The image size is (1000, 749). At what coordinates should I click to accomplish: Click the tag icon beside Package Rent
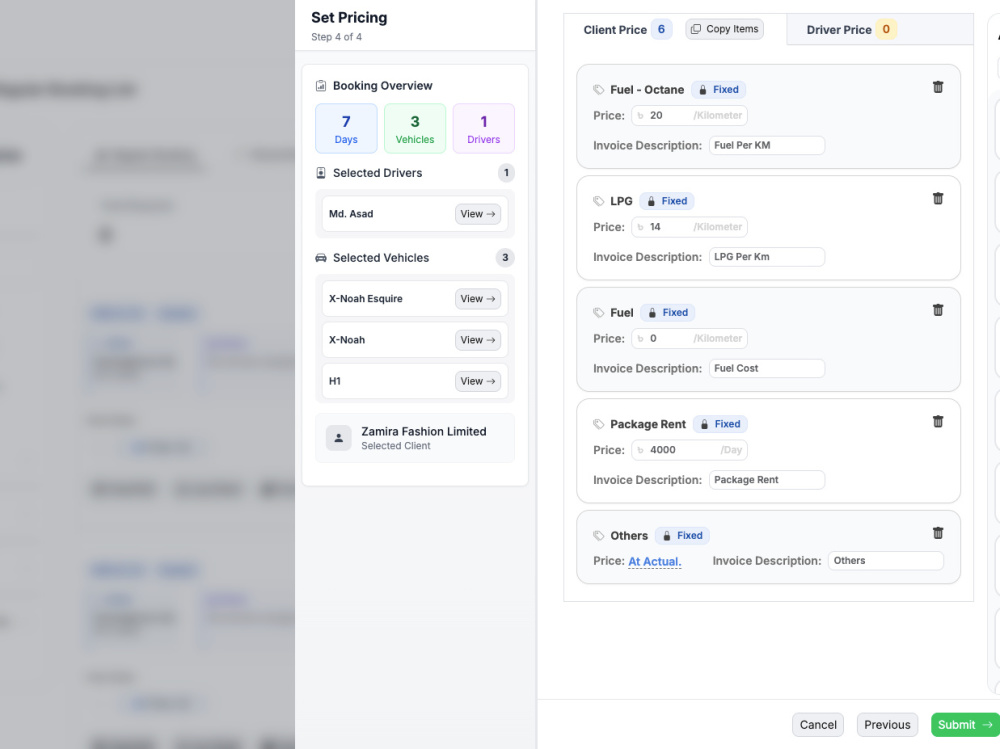coord(598,424)
